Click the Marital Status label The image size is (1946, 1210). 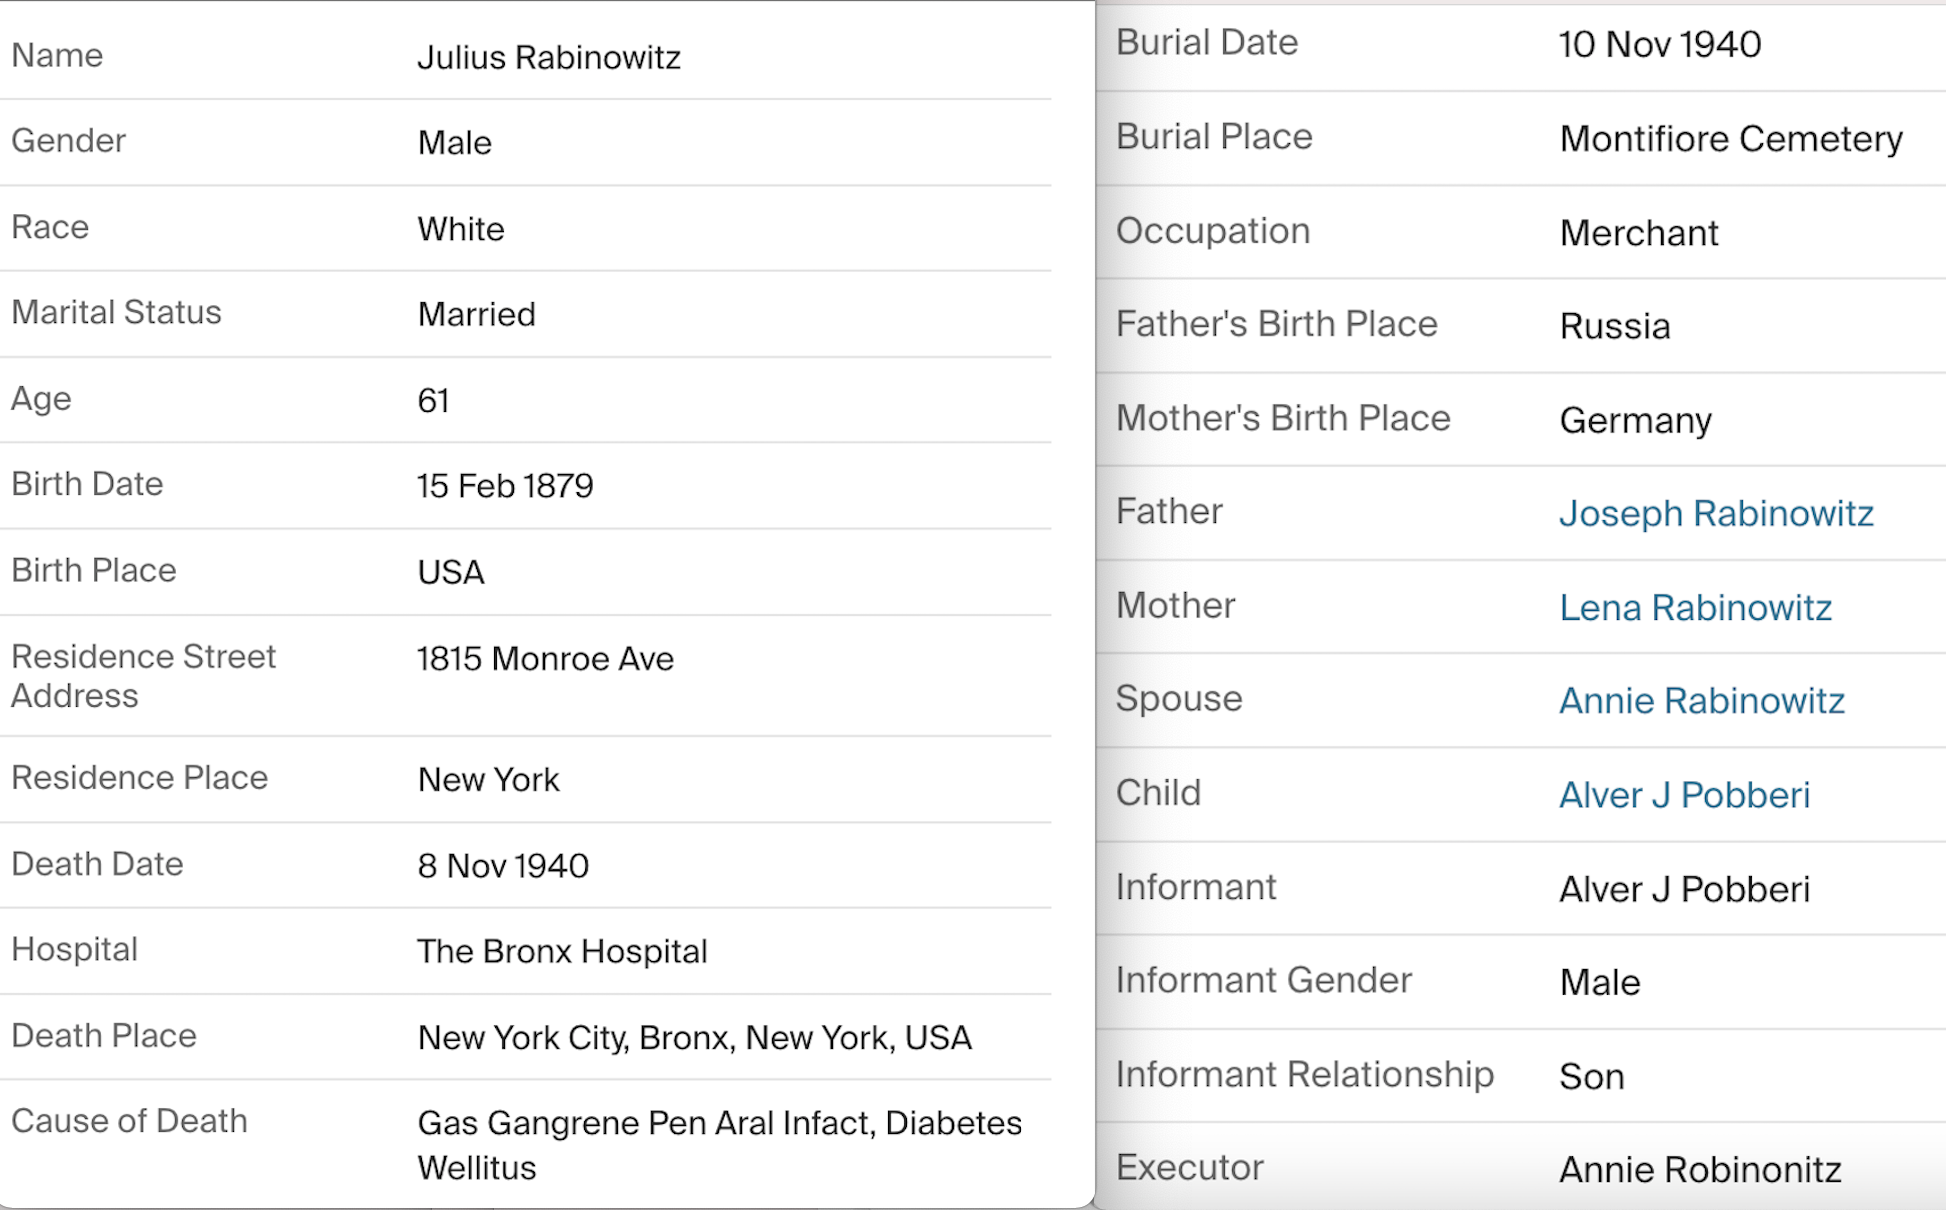(x=116, y=312)
